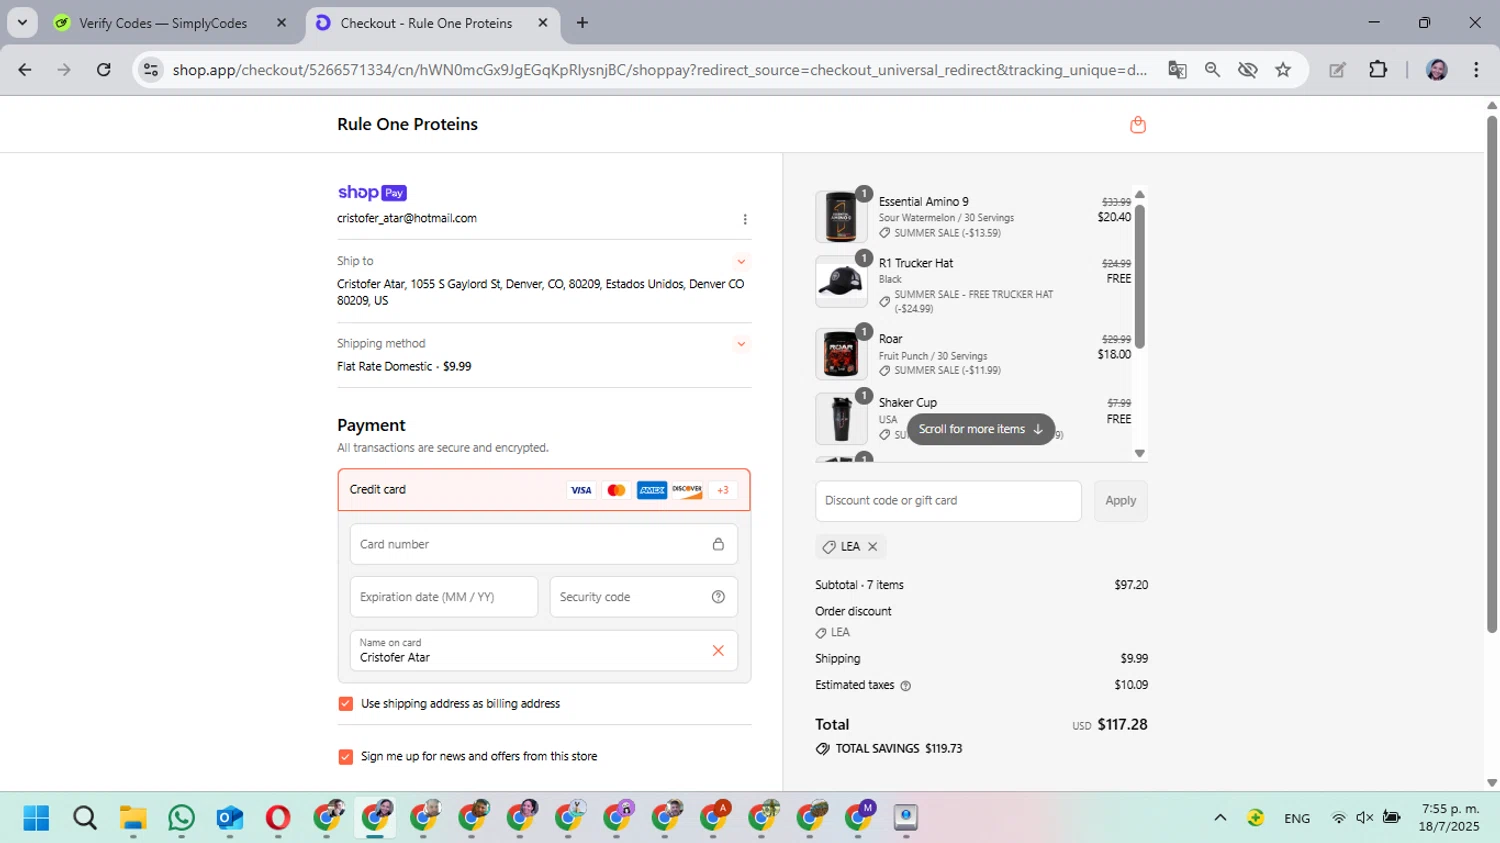Open the tab search dropdown arrow

(22, 22)
